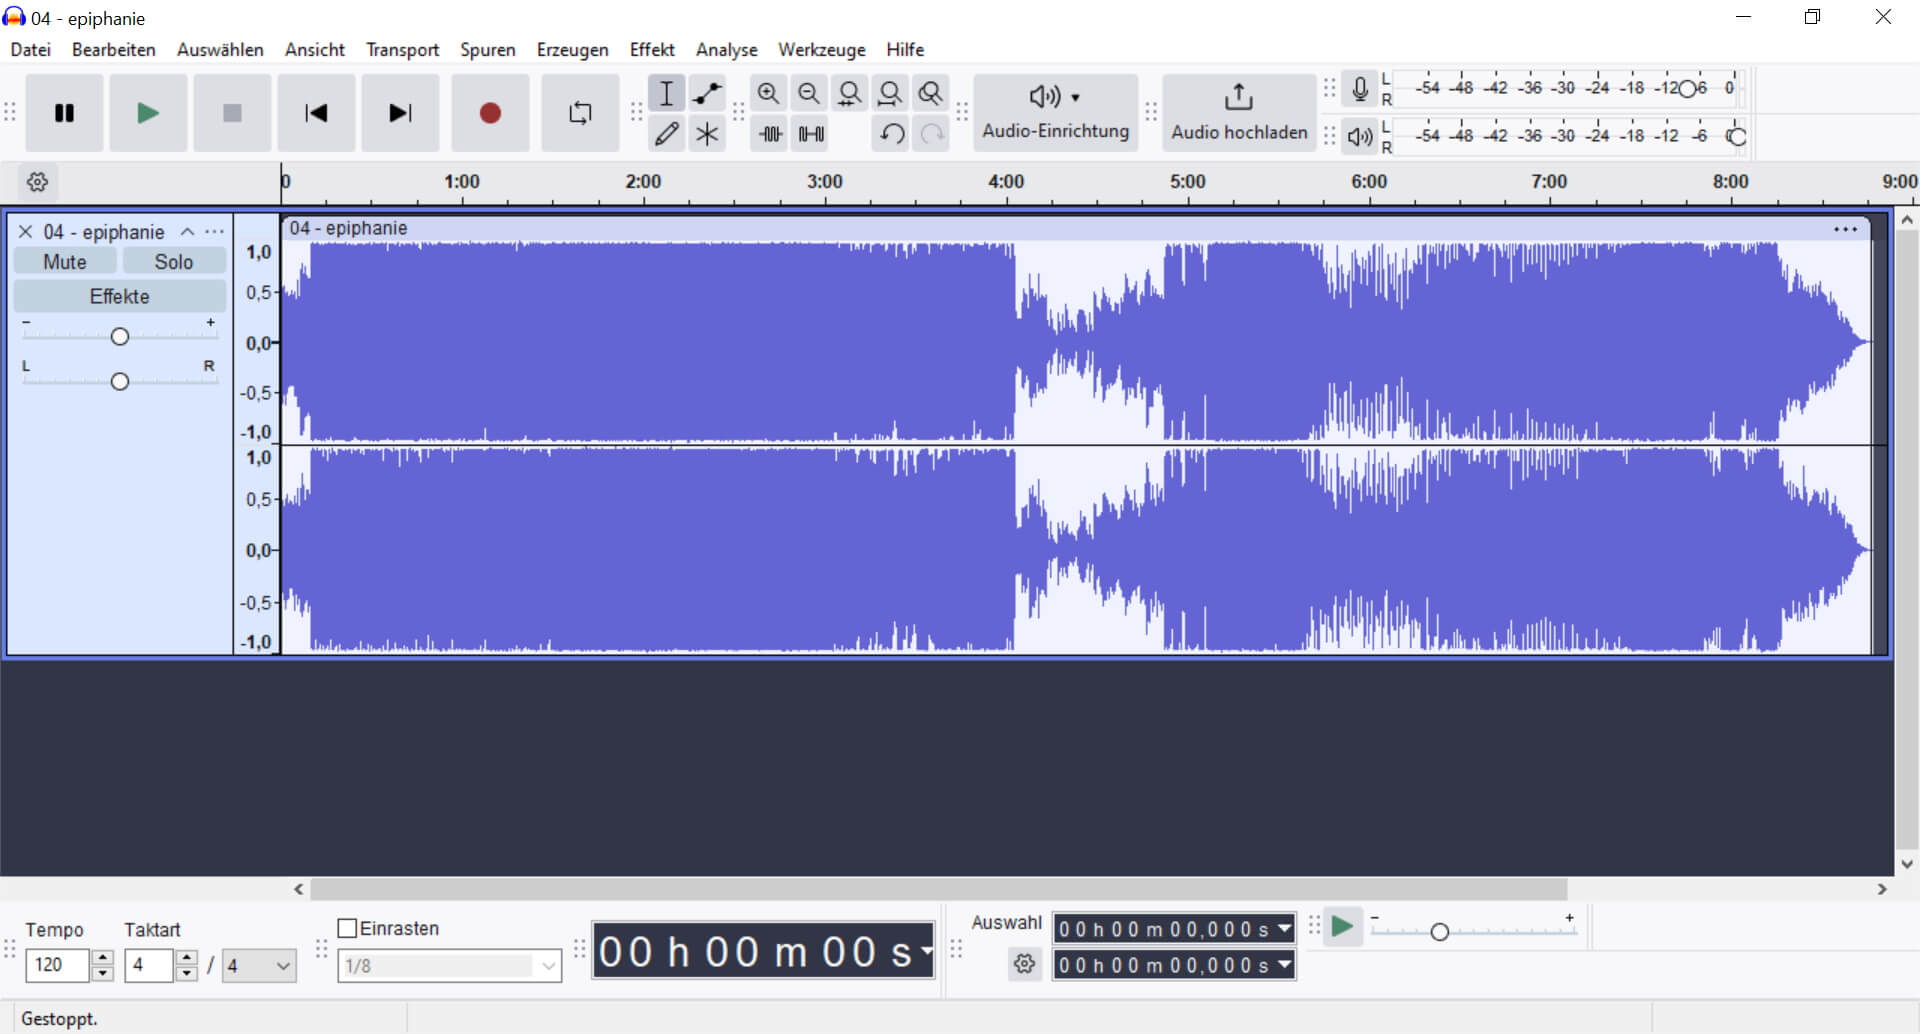Collapse the 04 - epiphanie track
Image resolution: width=1920 pixels, height=1034 pixels.
pos(187,232)
